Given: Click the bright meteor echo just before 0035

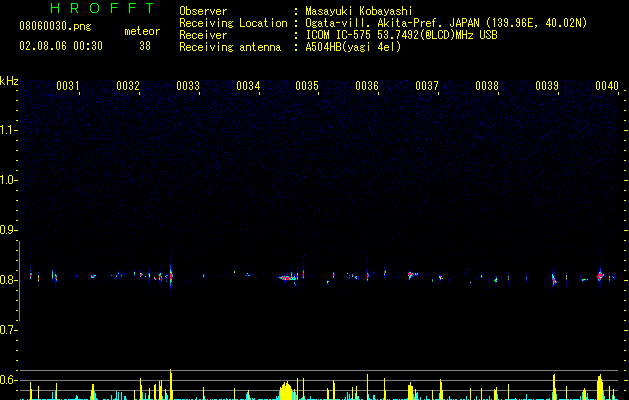Looking at the screenshot, I should tap(287, 278).
